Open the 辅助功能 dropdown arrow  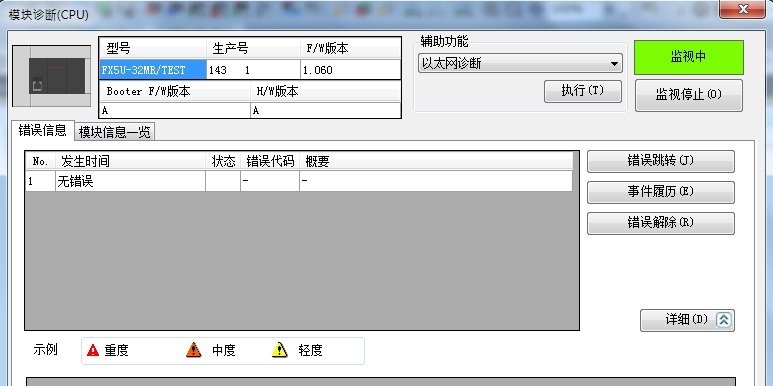point(614,64)
